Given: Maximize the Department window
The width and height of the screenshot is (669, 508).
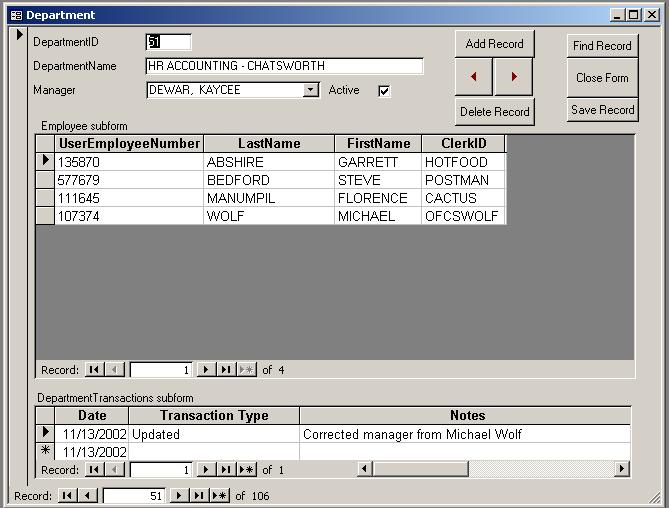Looking at the screenshot, I should [x=634, y=15].
